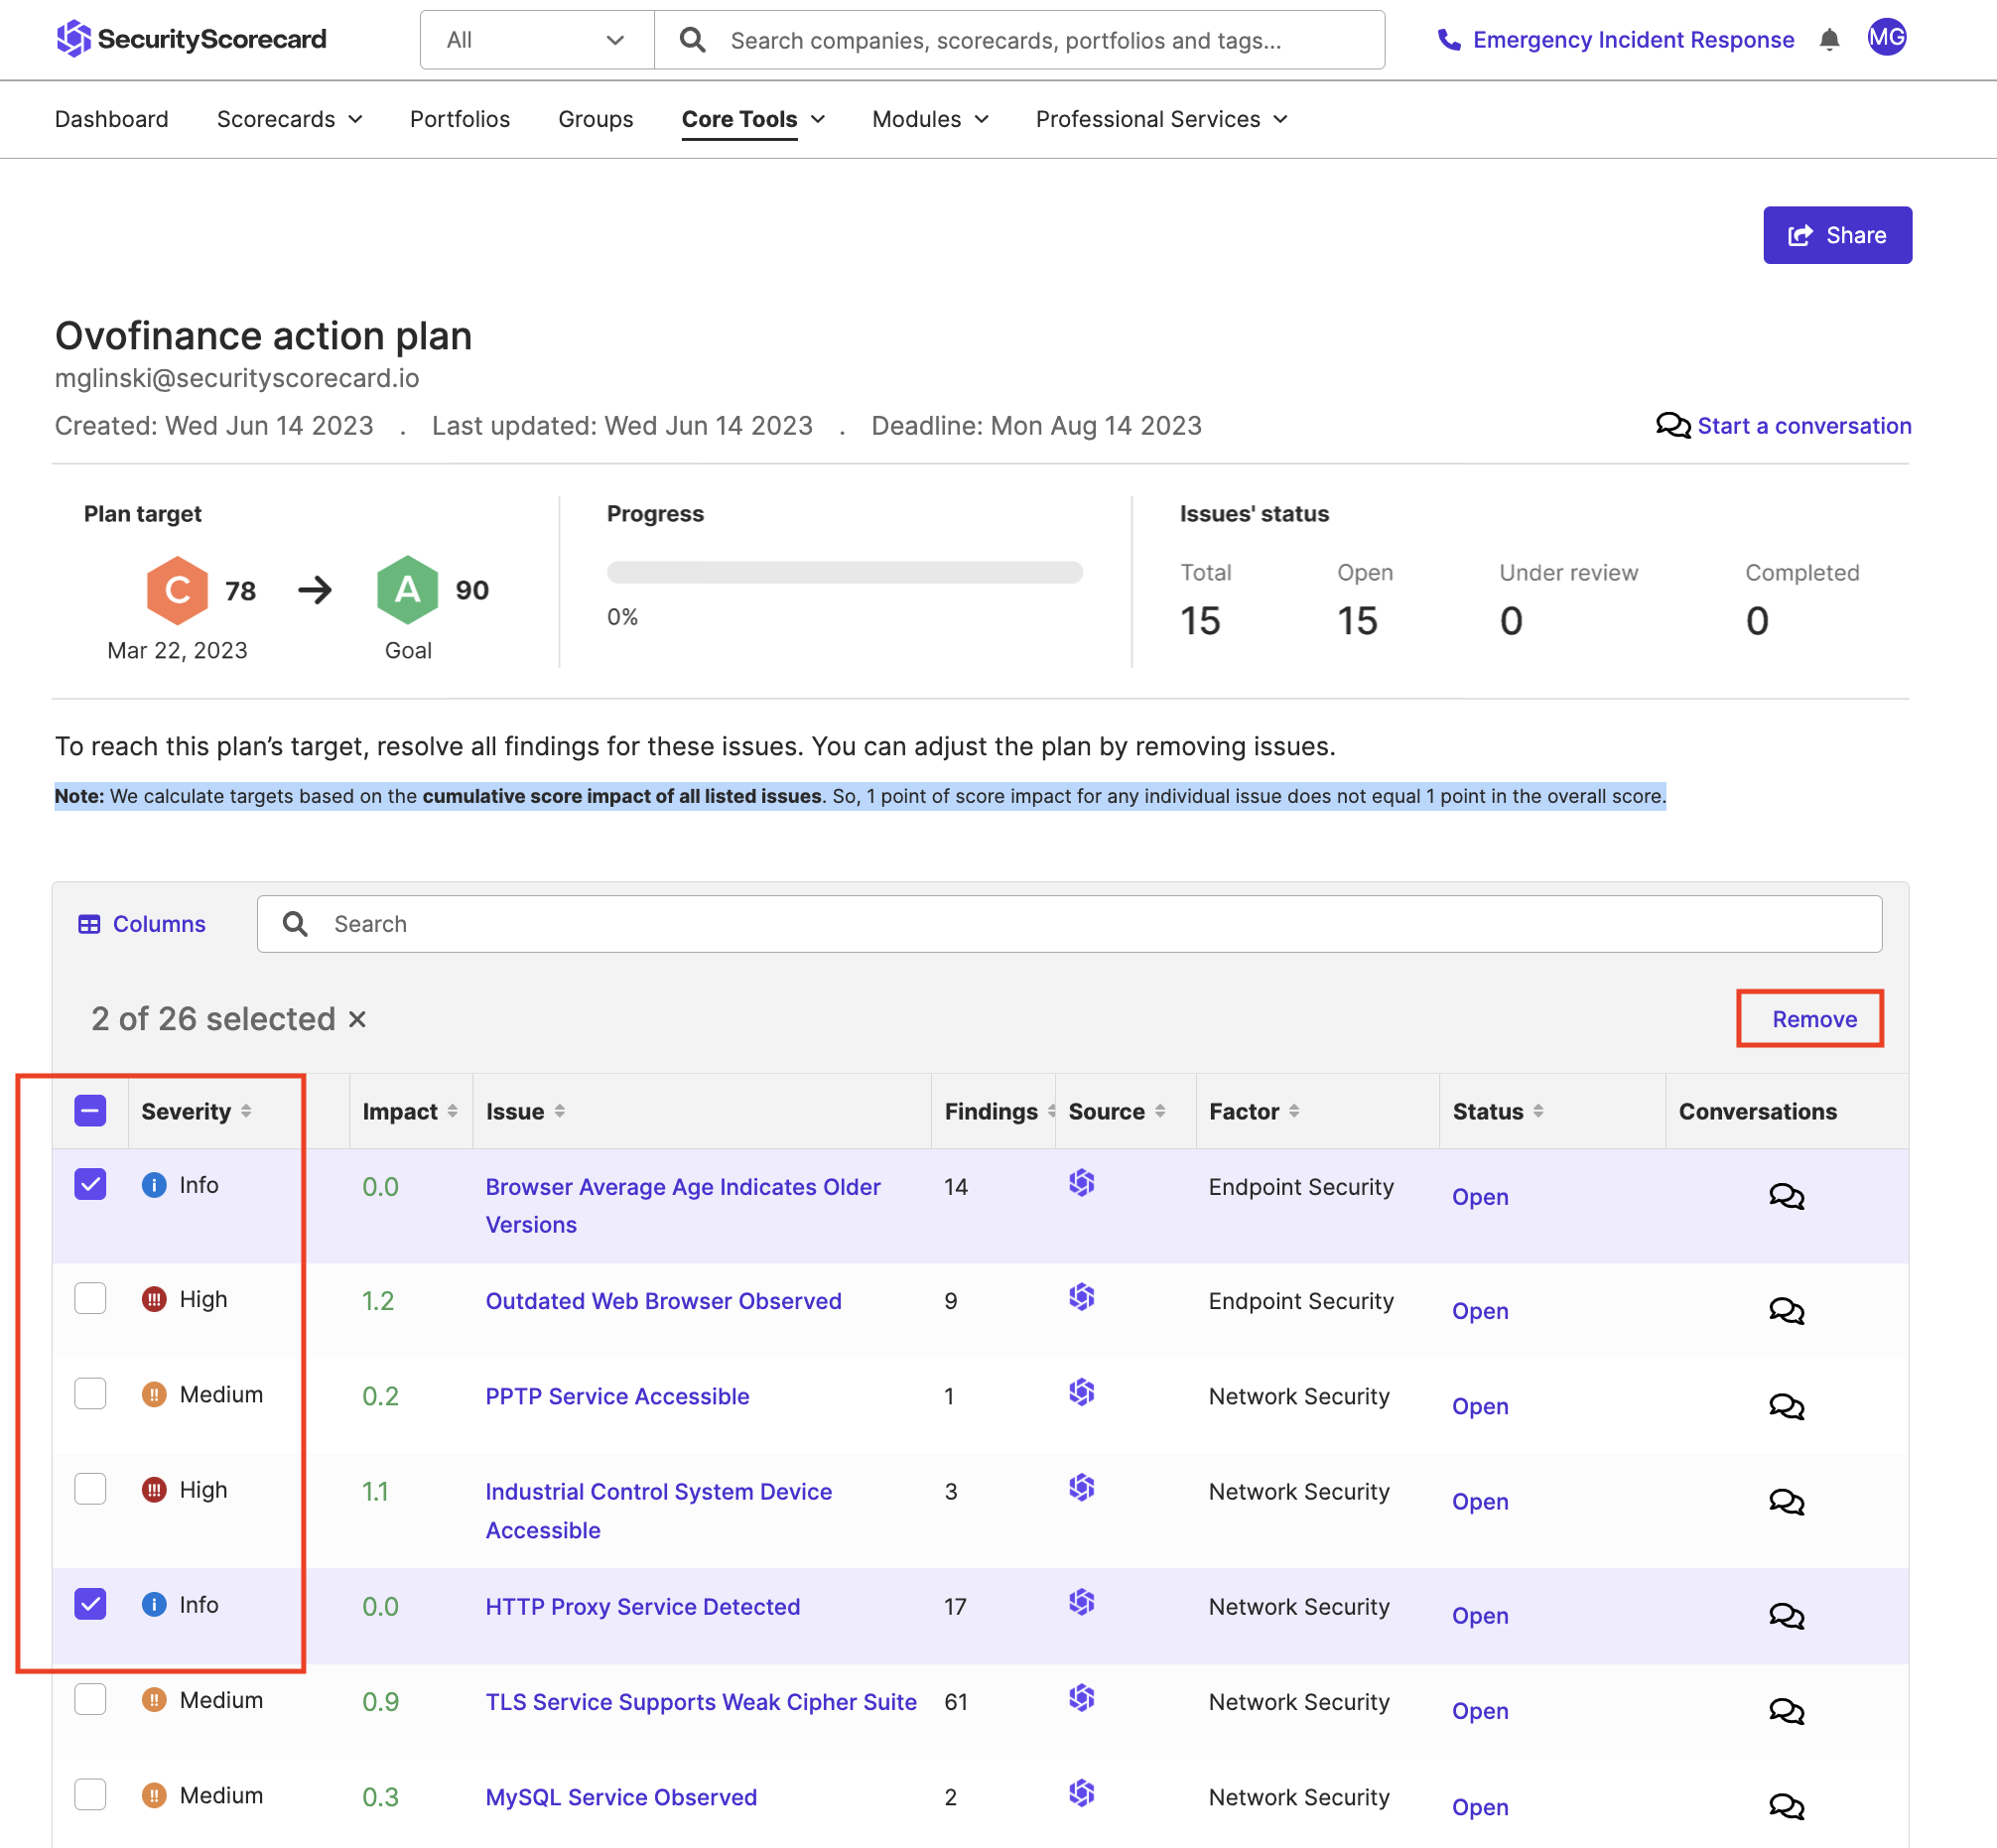Click source icon for Browser Average Age row
This screenshot has width=1997, height=1848.
1081,1183
